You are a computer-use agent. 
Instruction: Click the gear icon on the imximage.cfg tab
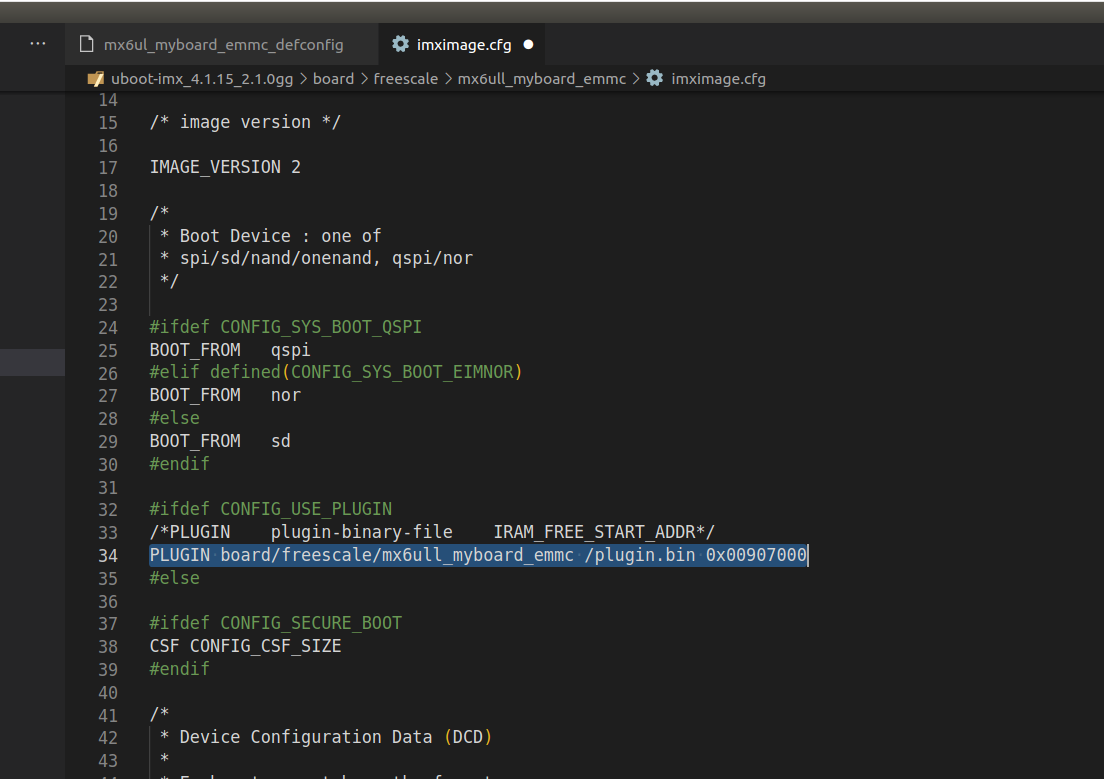[x=401, y=44]
